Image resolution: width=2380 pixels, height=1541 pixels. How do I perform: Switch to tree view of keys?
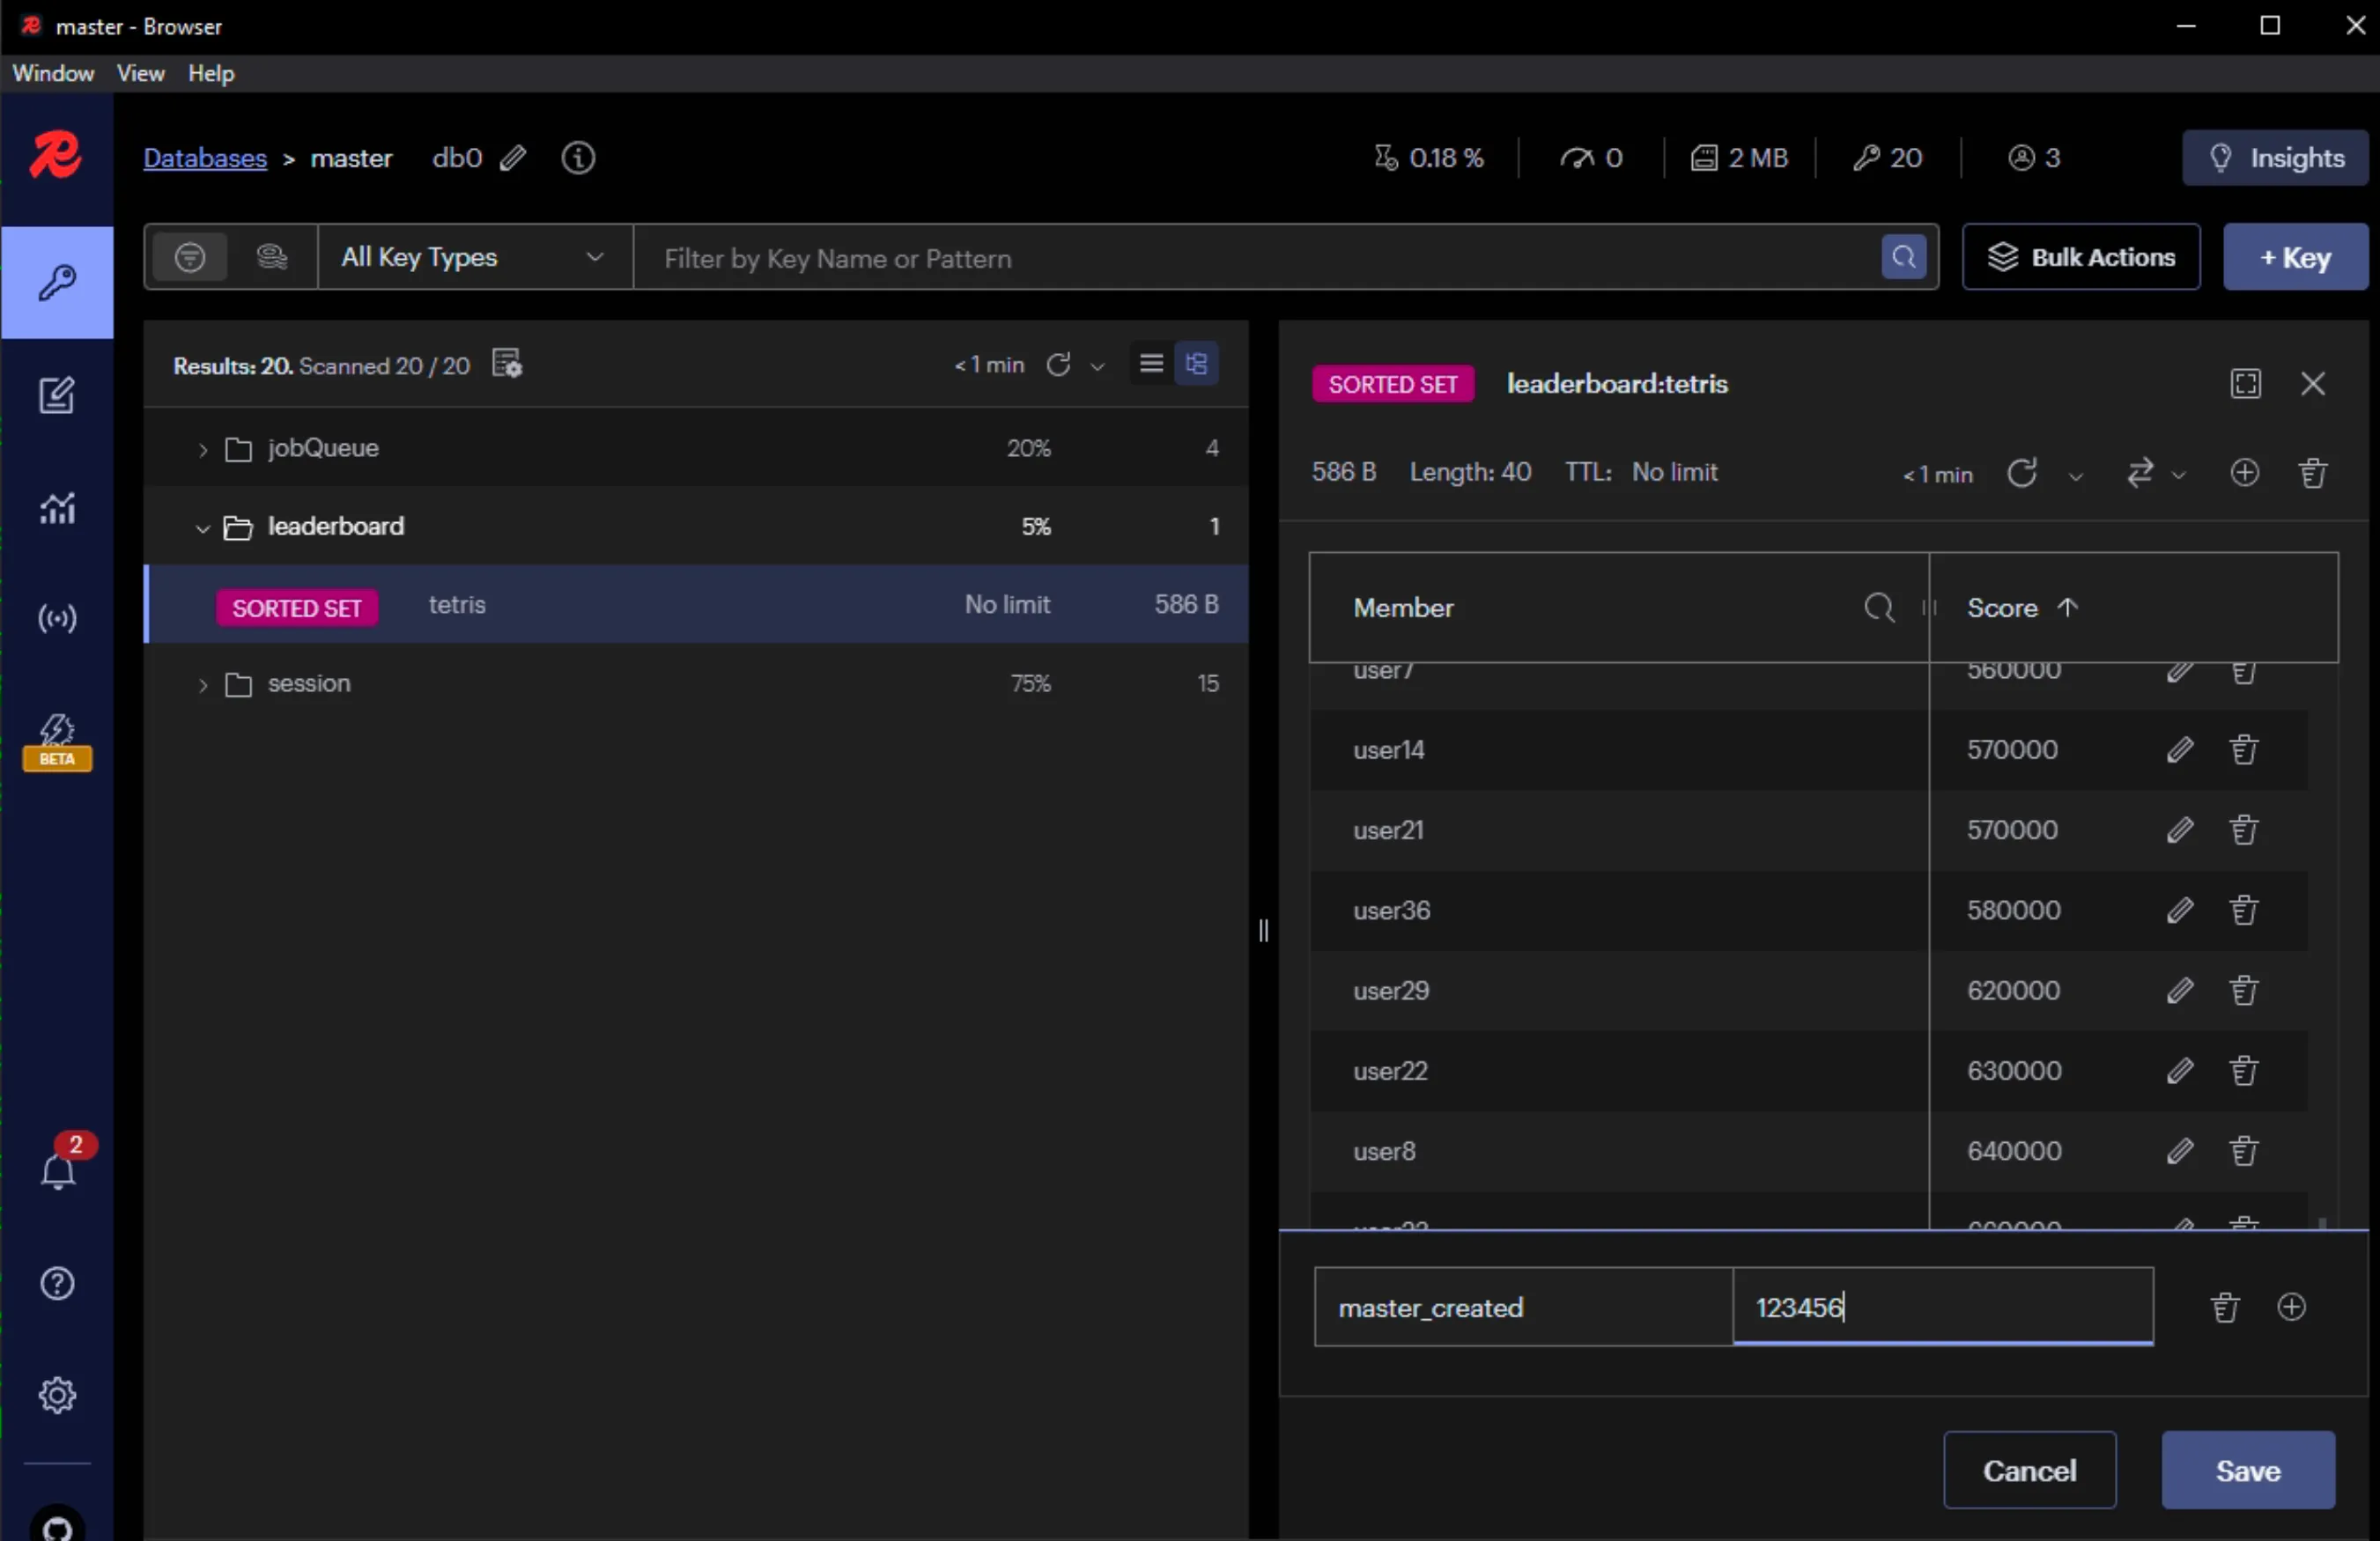1196,364
